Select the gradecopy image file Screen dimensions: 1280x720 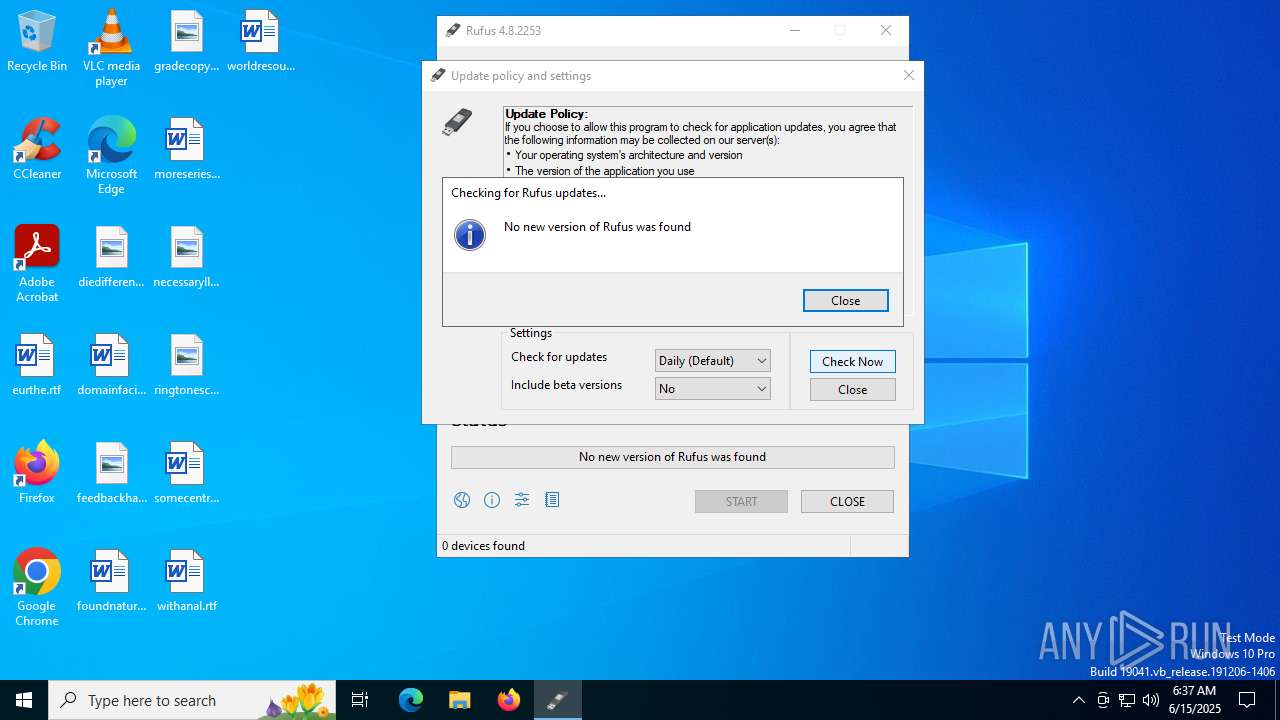click(x=186, y=42)
